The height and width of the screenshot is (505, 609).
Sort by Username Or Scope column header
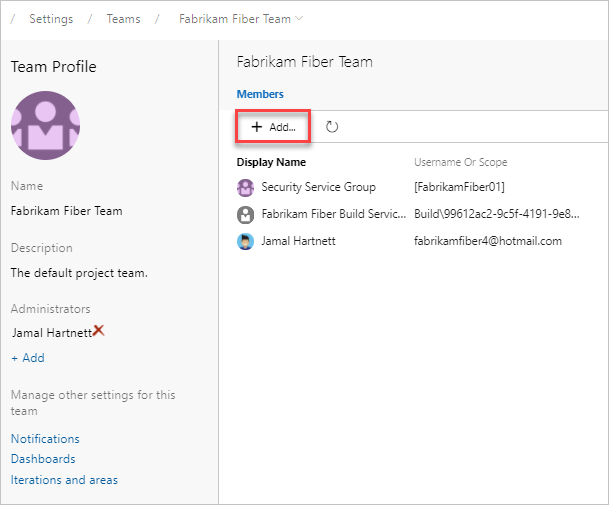tap(461, 162)
